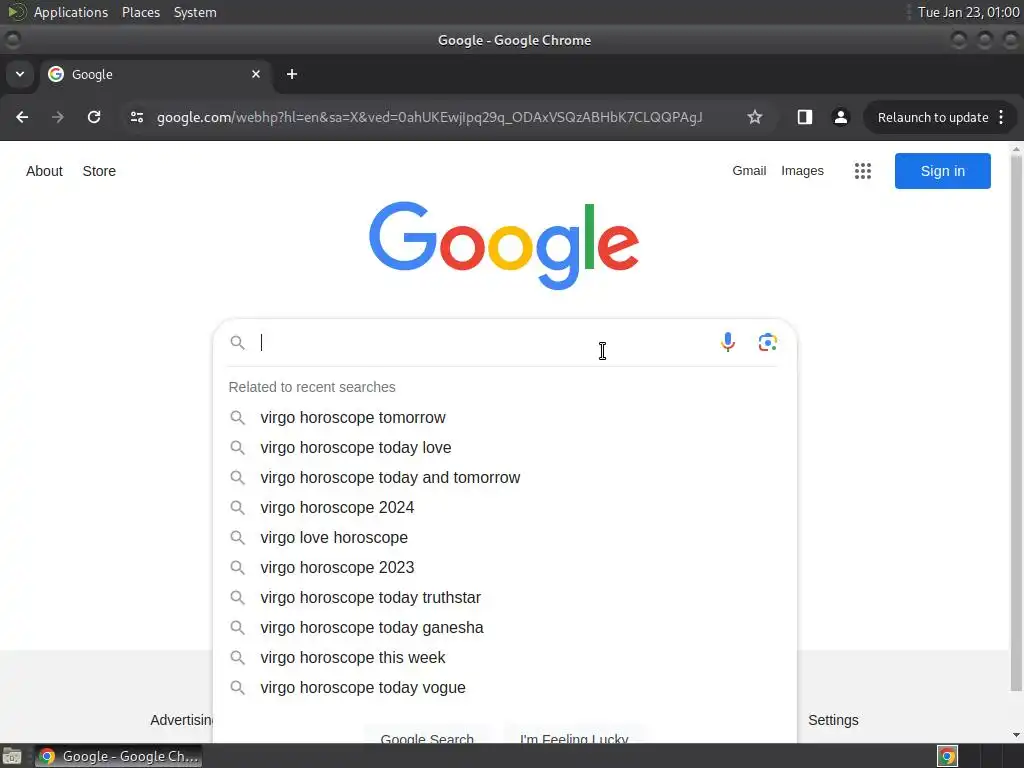Image resolution: width=1024 pixels, height=768 pixels.
Task: Open the Chrome profile icon
Action: pyautogui.click(x=840, y=117)
